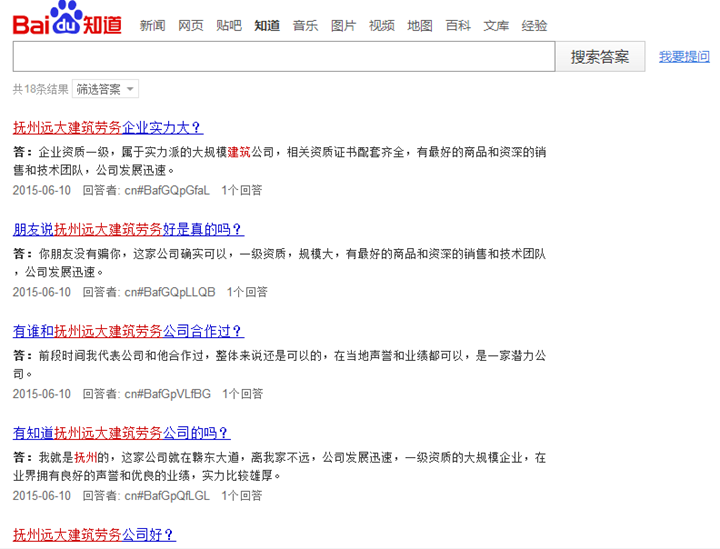Image resolution: width=720 pixels, height=549 pixels.
Task: Open the 我要提问 link
Action: click(x=684, y=57)
